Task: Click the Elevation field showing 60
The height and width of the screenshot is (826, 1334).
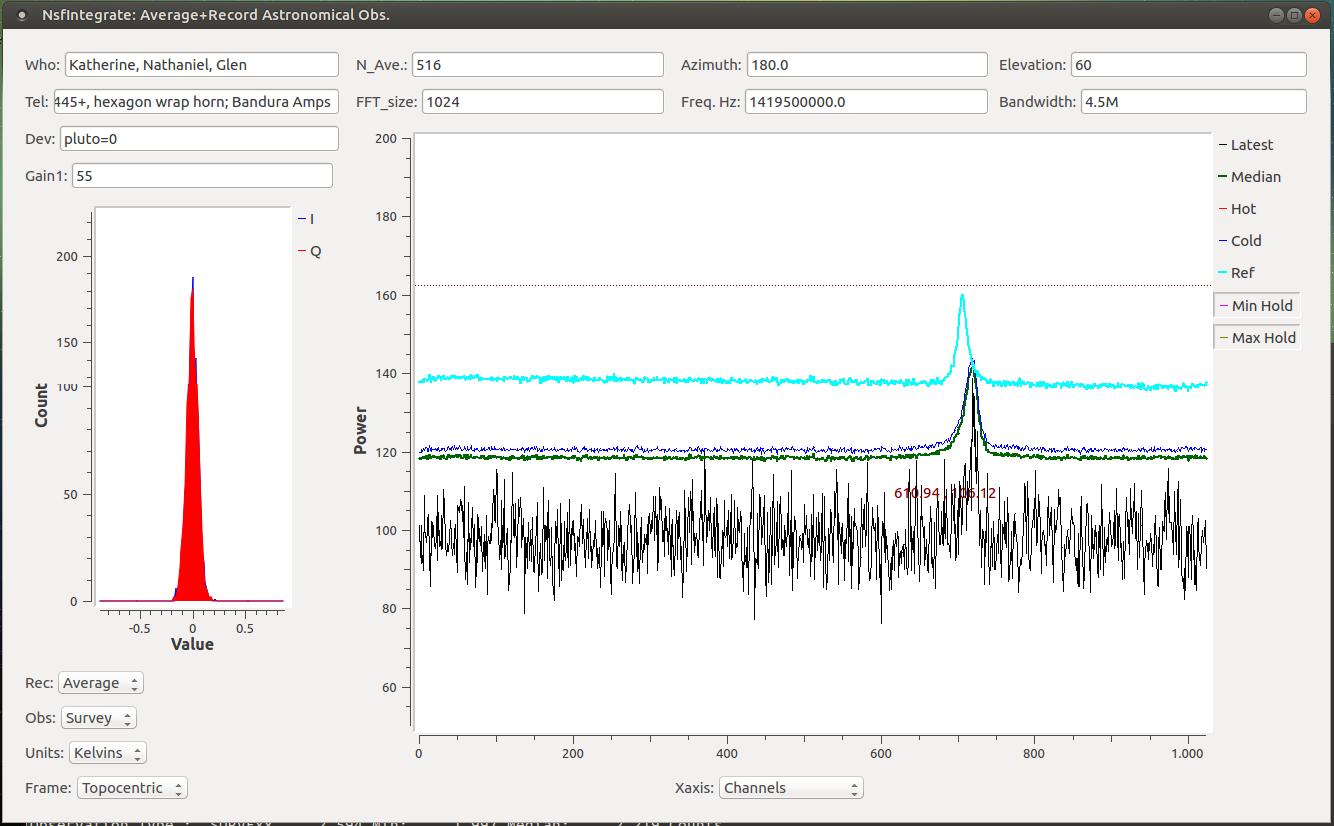Action: (1188, 65)
